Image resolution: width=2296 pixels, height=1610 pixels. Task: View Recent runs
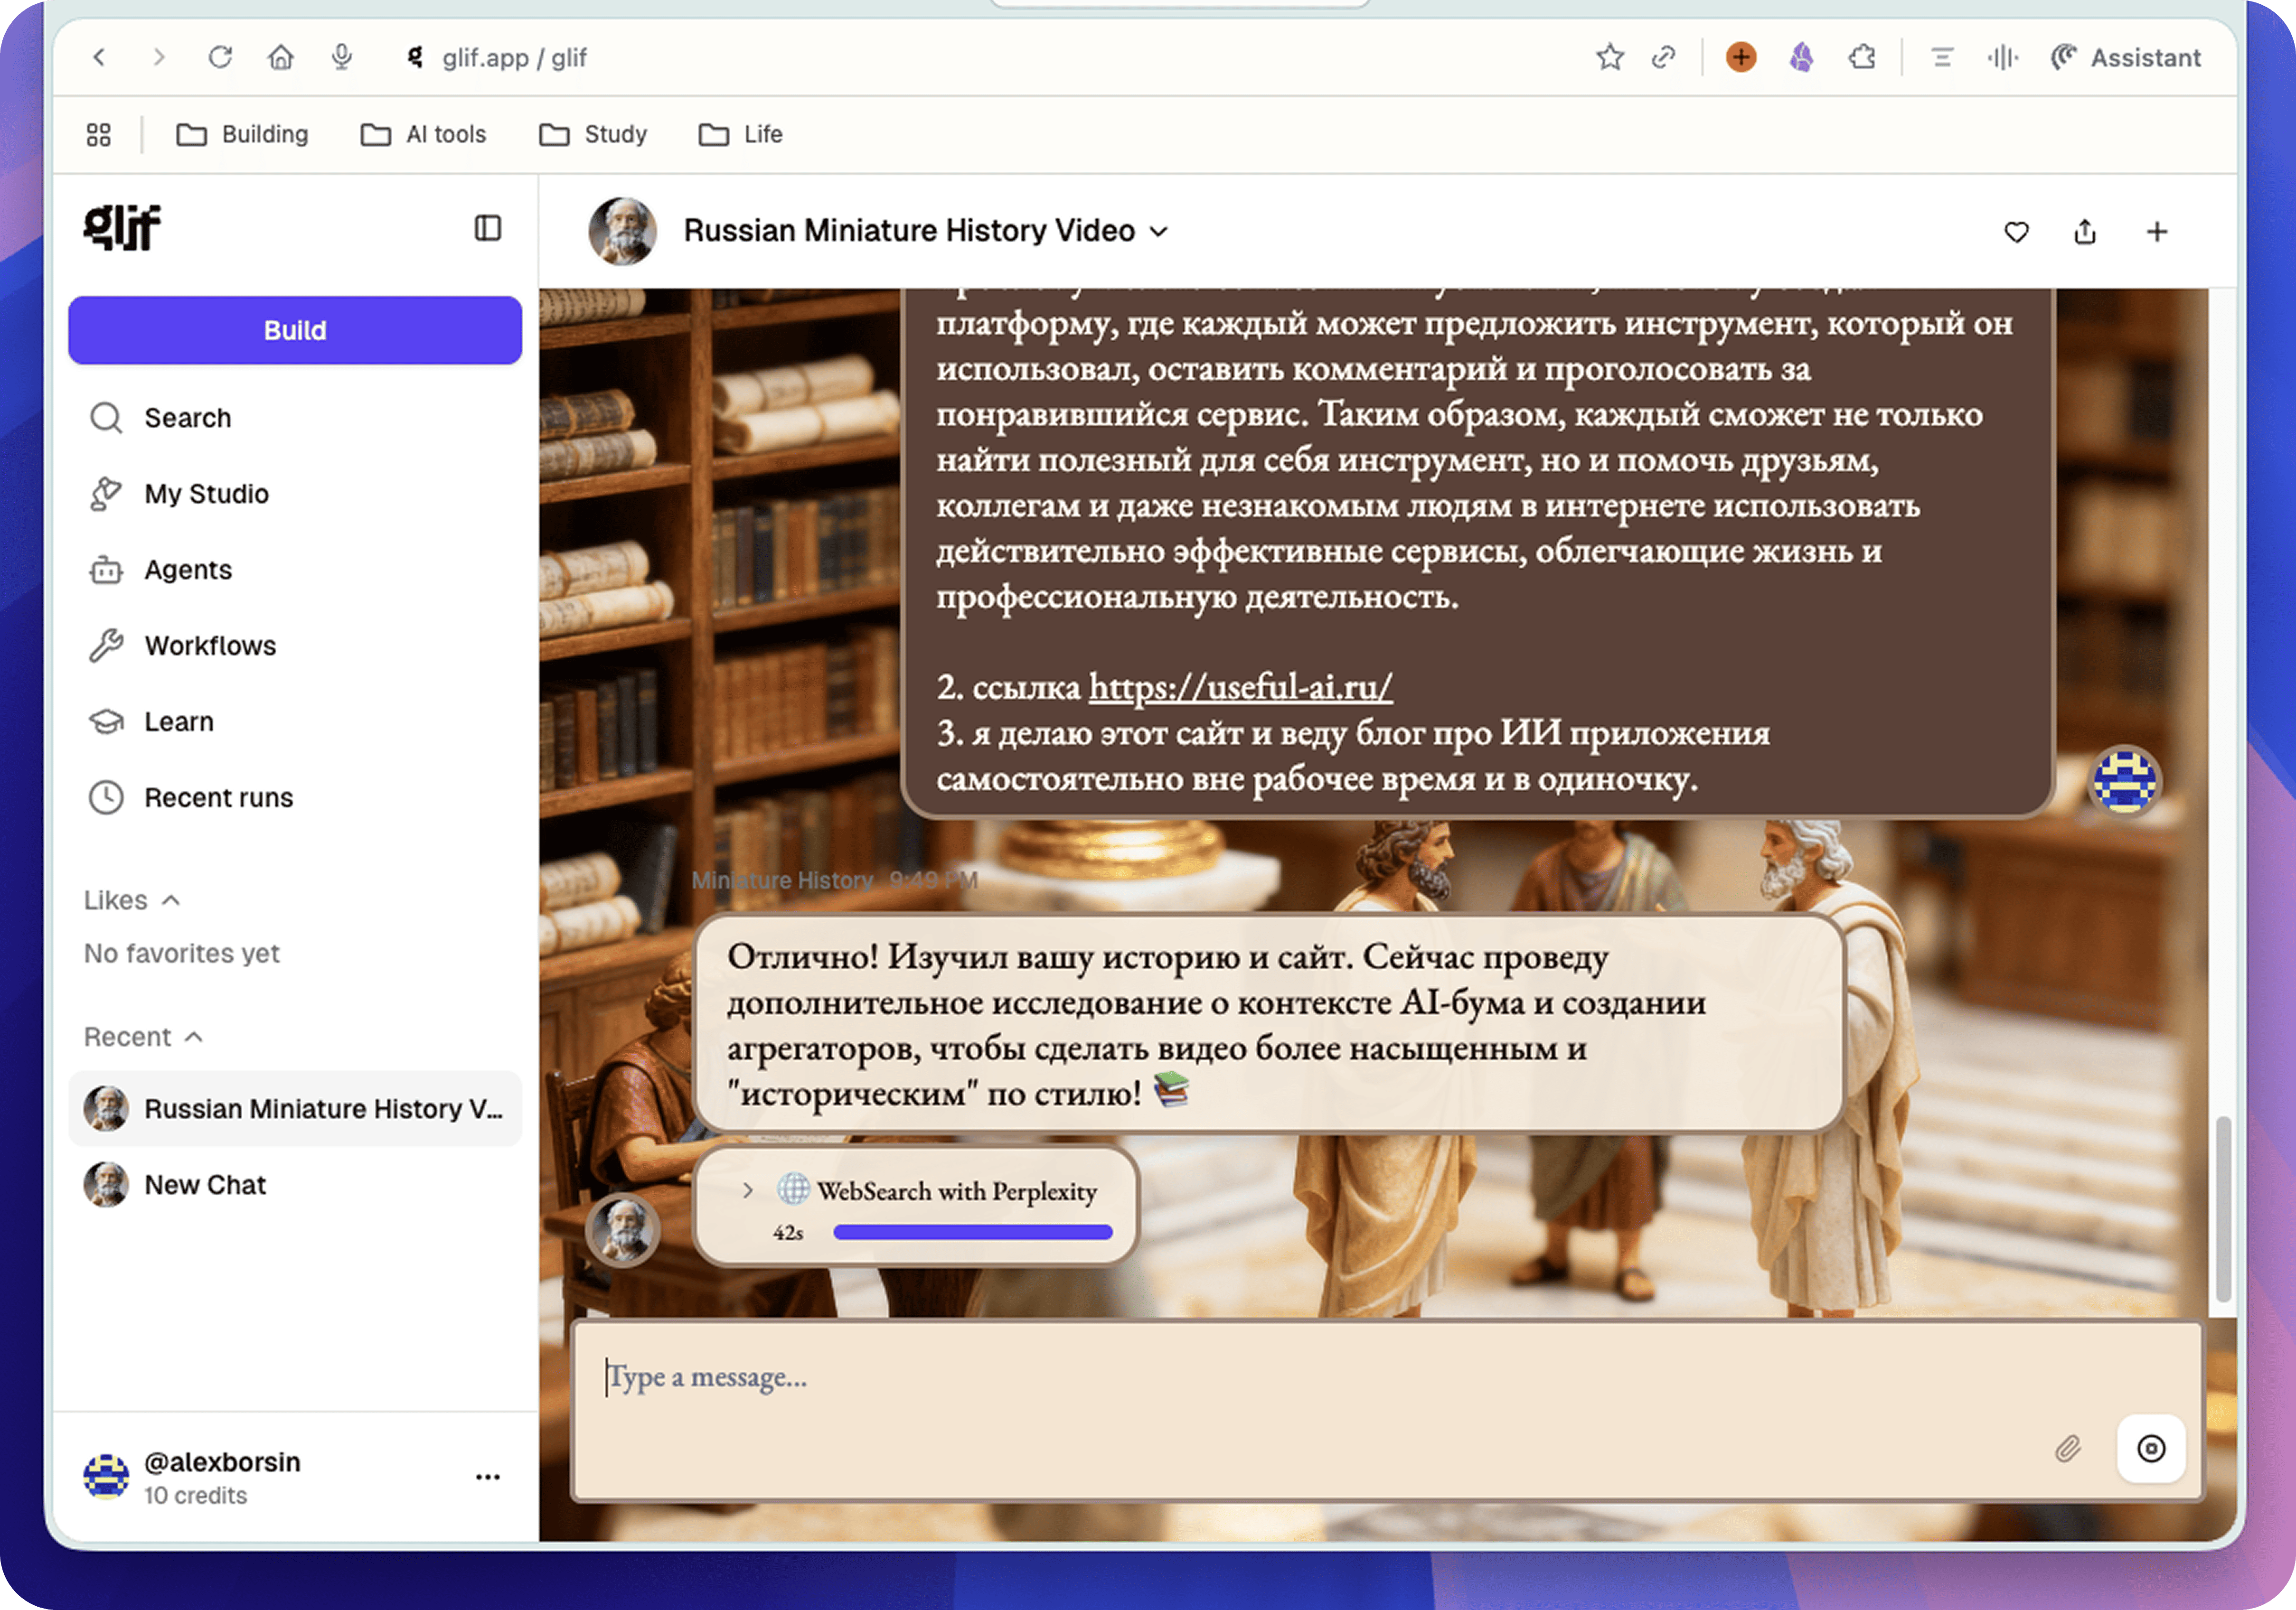click(x=218, y=797)
